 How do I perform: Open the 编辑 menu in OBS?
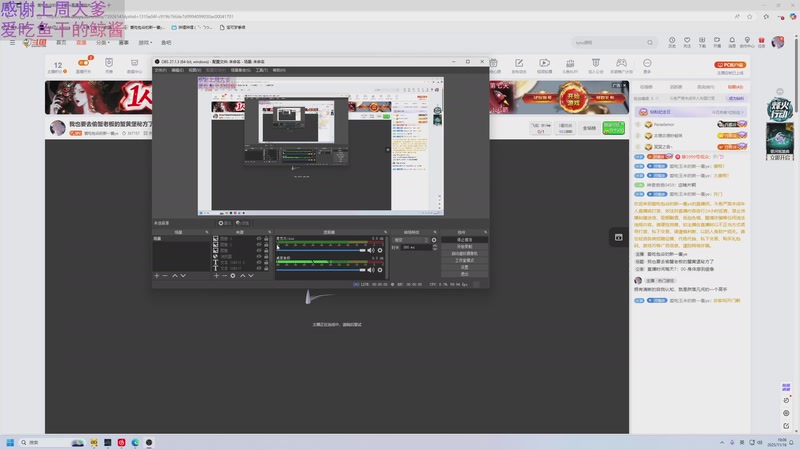(177, 70)
